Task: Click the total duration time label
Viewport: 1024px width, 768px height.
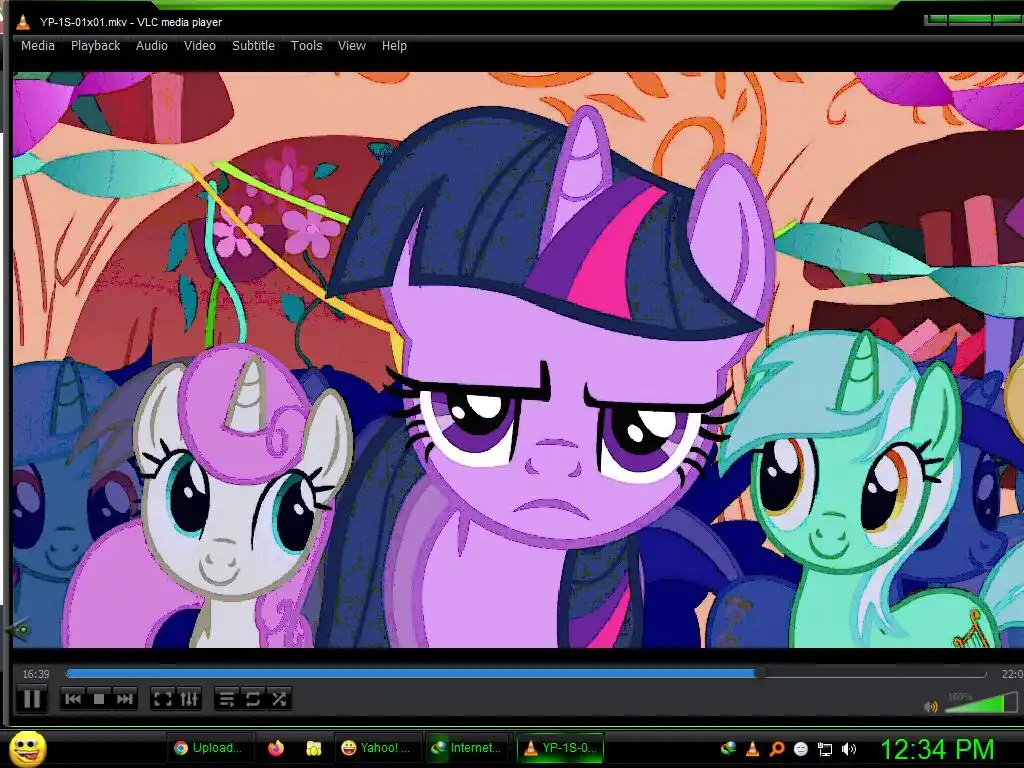Action: (1012, 674)
